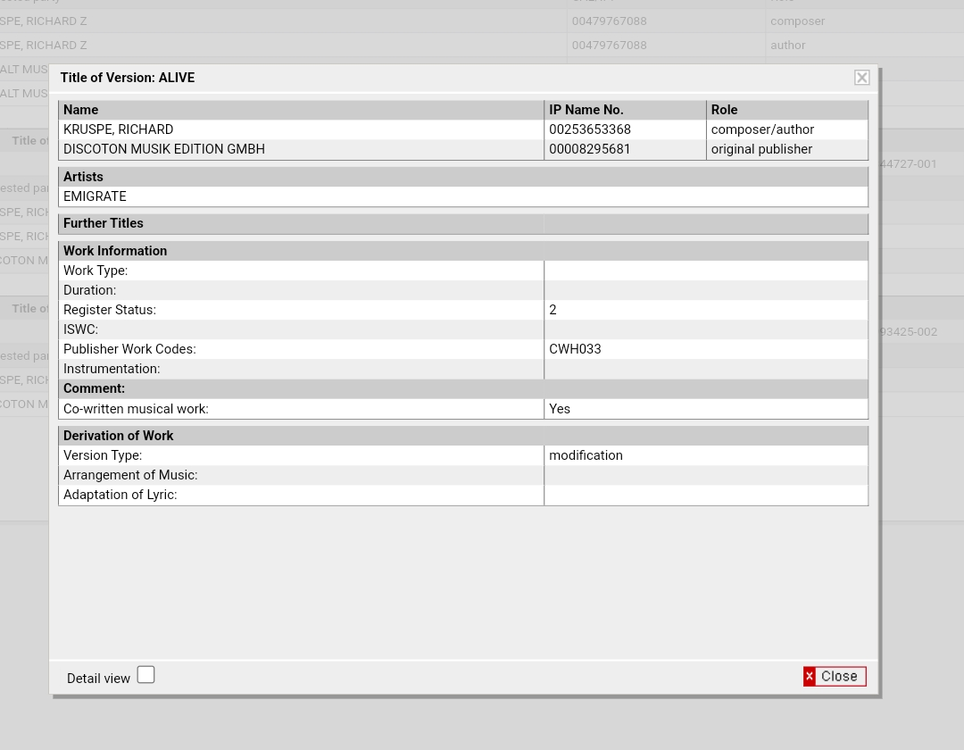Click the Derivation of Work header
Viewport: 964px width, 750px height.
point(464,436)
